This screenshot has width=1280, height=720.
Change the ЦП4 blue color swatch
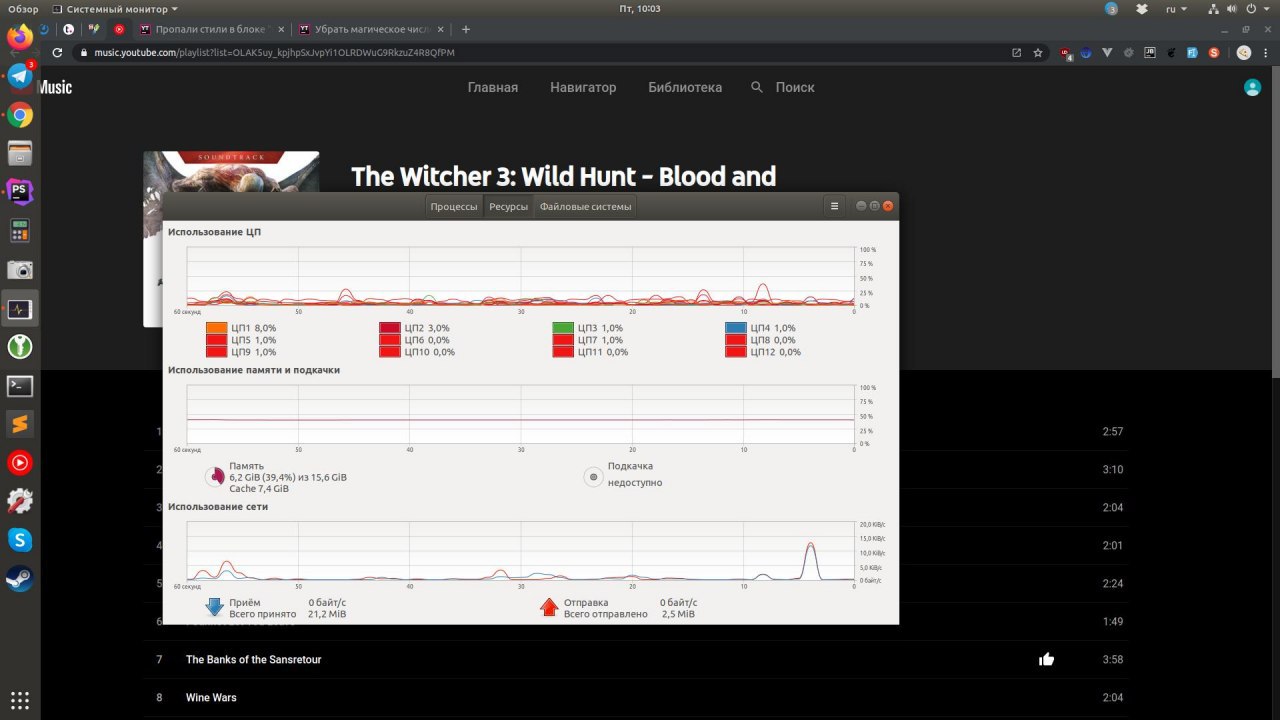[736, 328]
